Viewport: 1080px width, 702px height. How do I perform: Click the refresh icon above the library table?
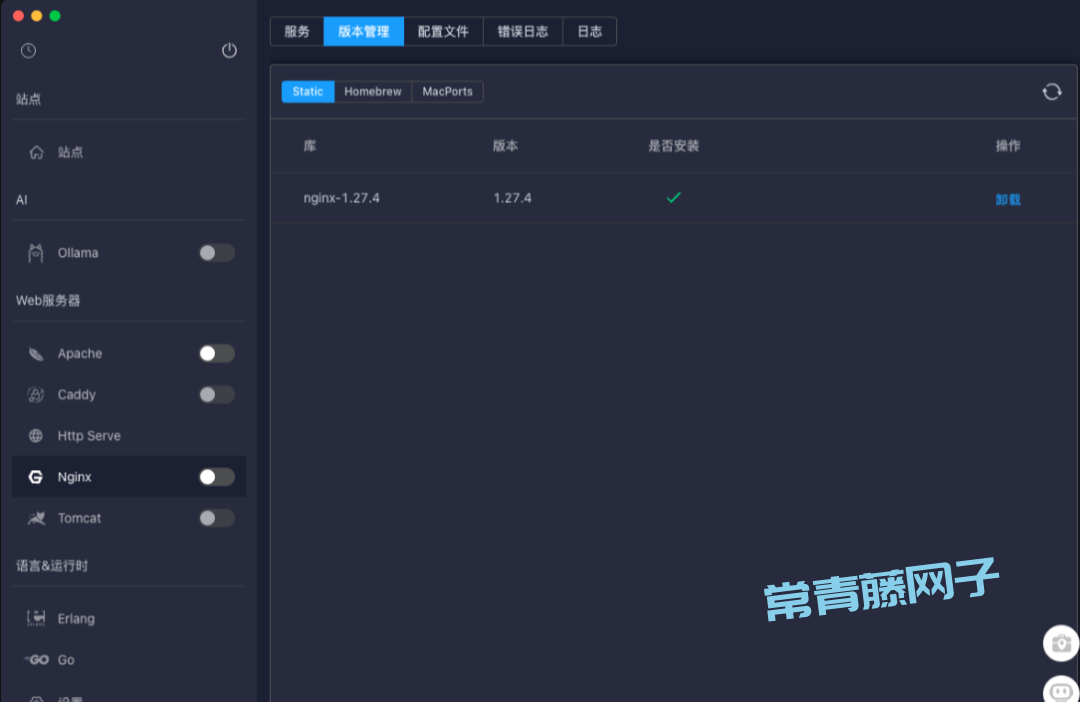click(x=1051, y=91)
